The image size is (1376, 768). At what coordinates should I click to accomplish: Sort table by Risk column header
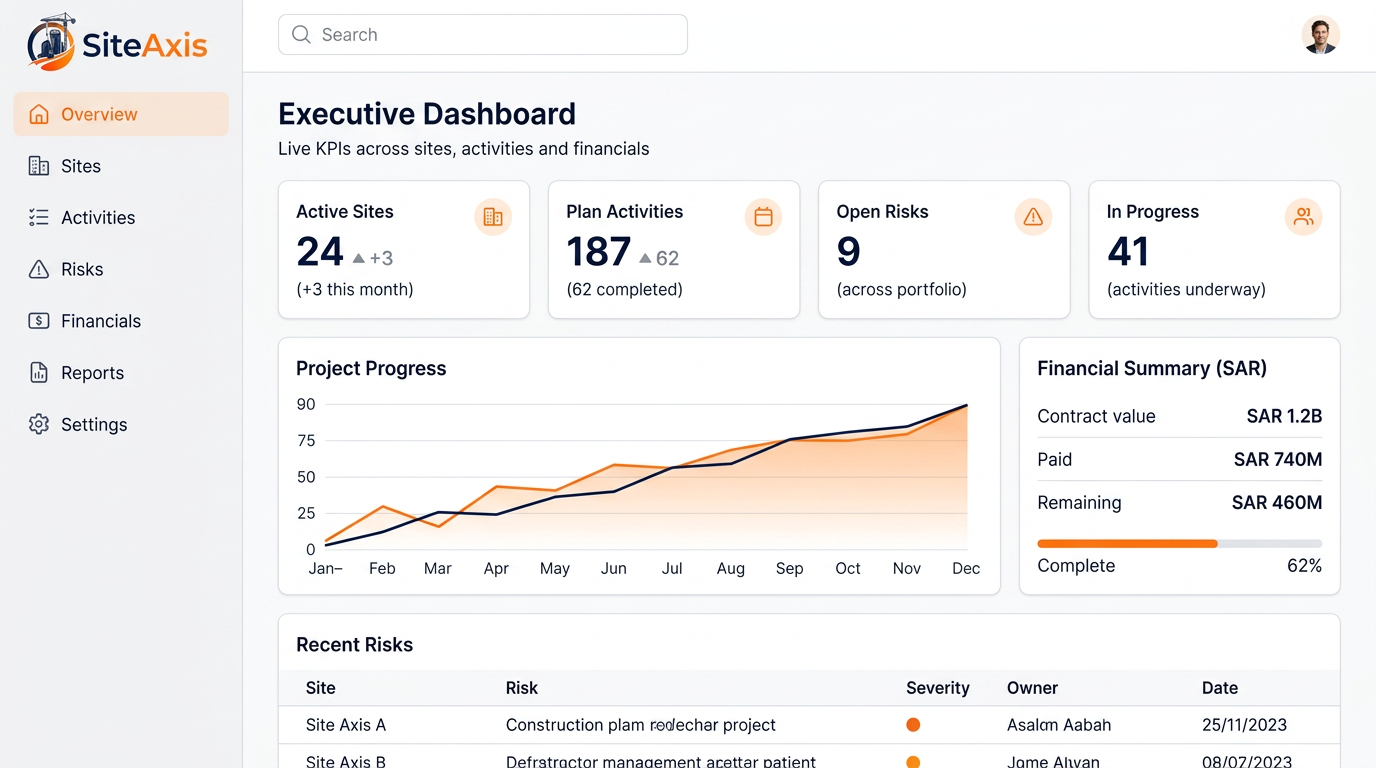(x=522, y=688)
